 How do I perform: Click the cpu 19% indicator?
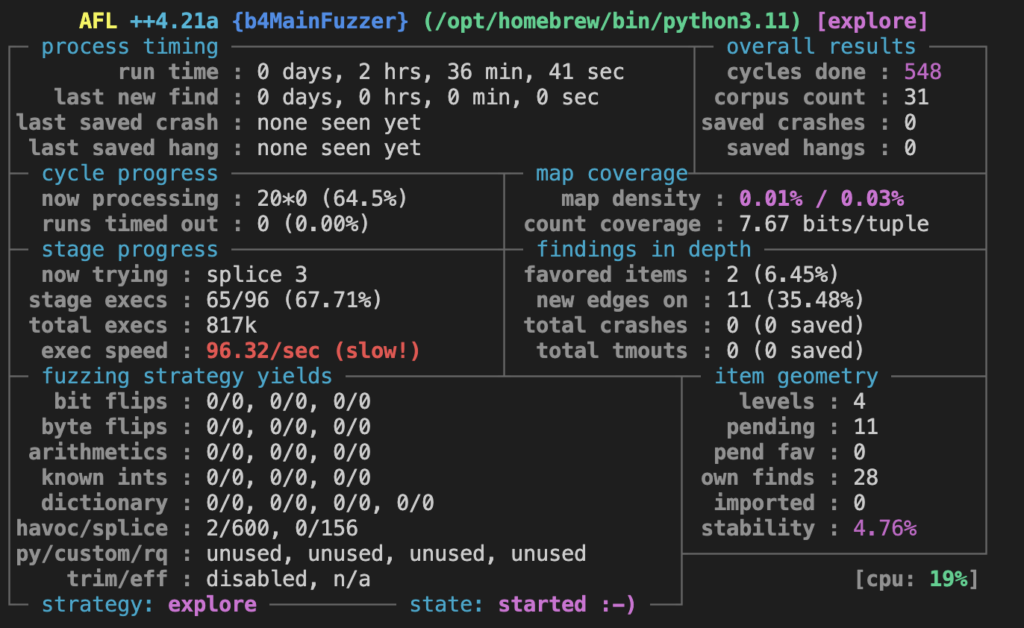pyautogui.click(x=916, y=579)
